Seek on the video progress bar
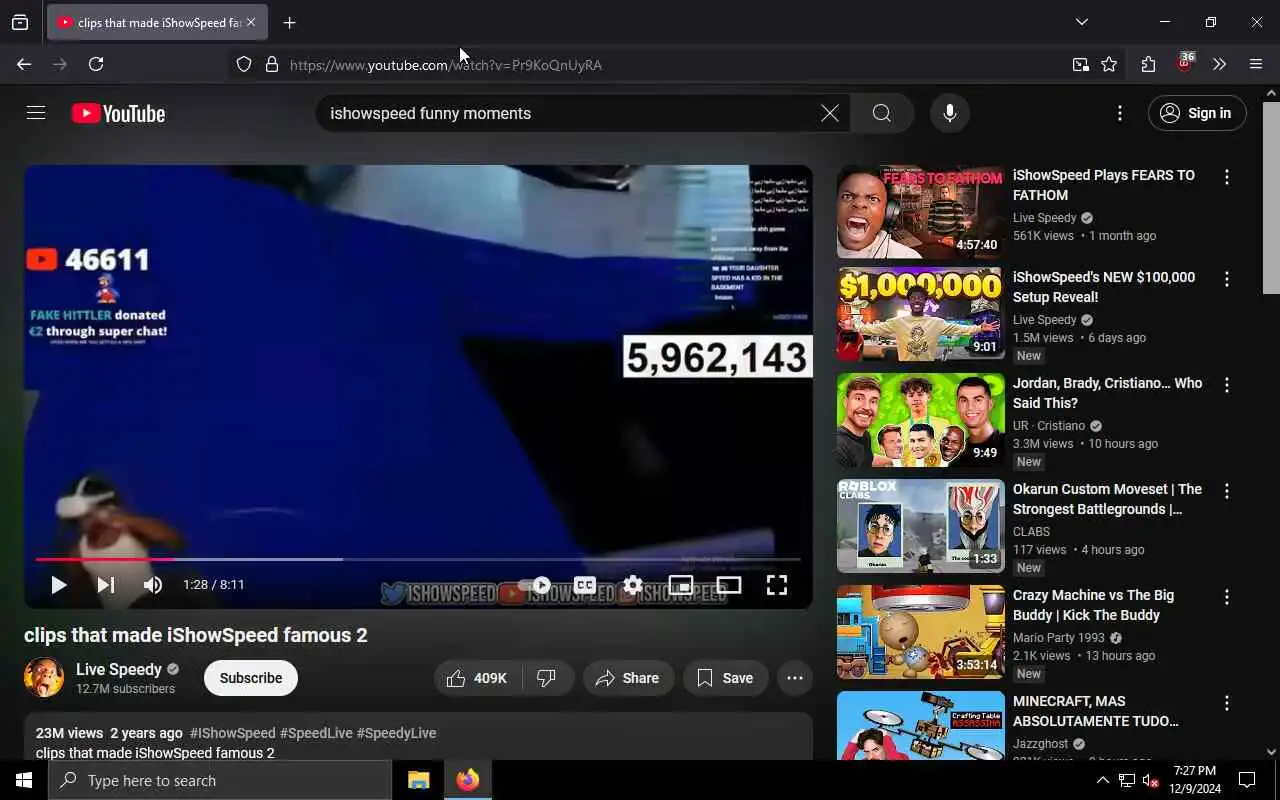 (418, 560)
